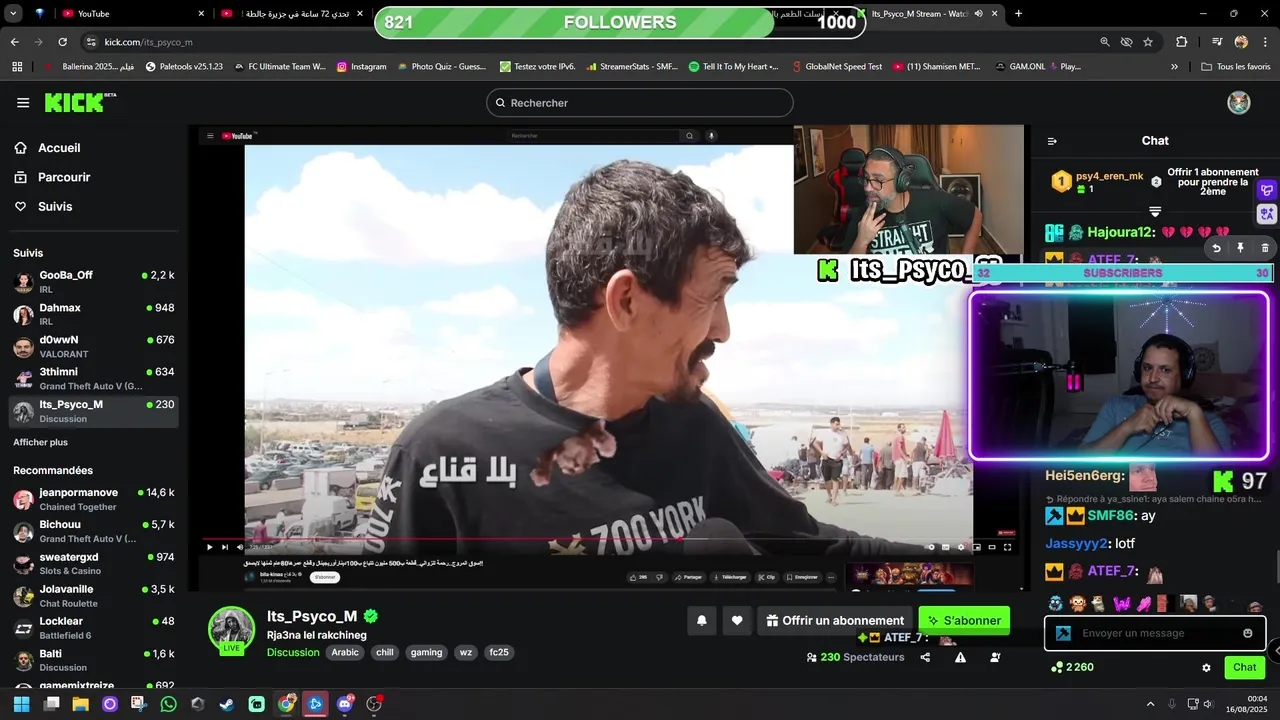
Task: Open the Discussion category link
Action: [x=293, y=652]
